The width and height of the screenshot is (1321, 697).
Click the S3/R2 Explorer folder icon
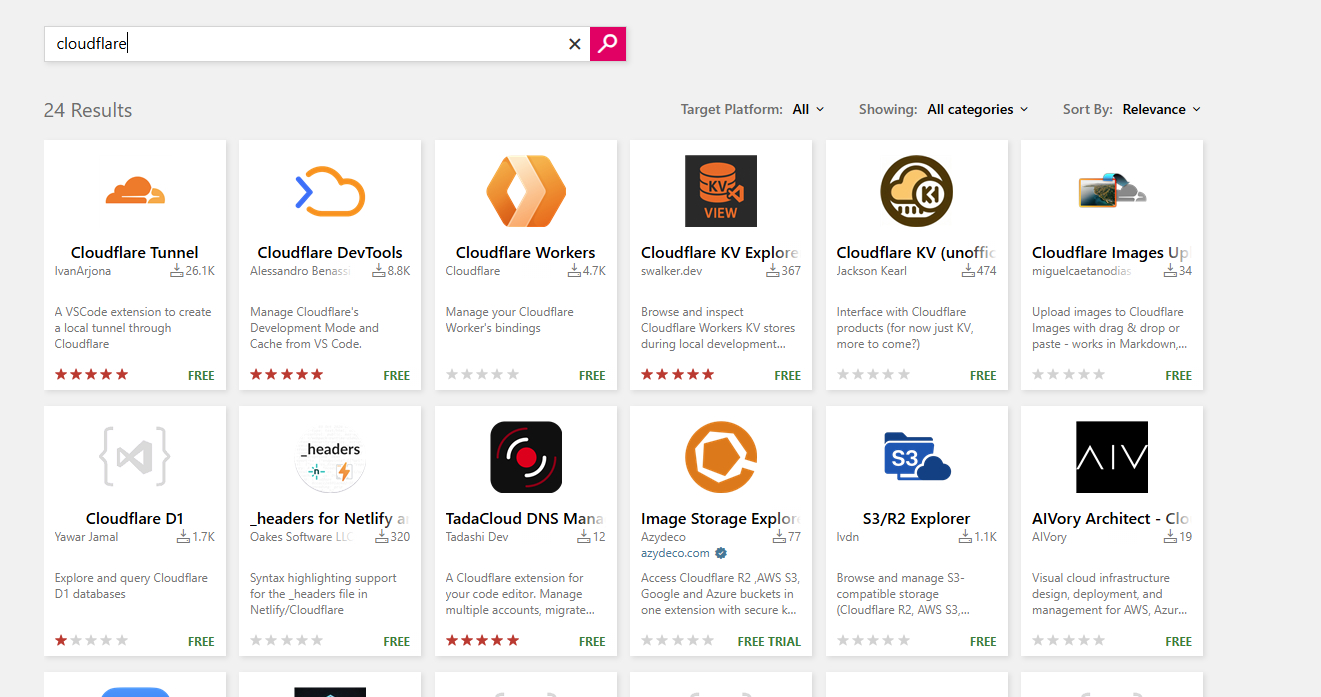[916, 457]
